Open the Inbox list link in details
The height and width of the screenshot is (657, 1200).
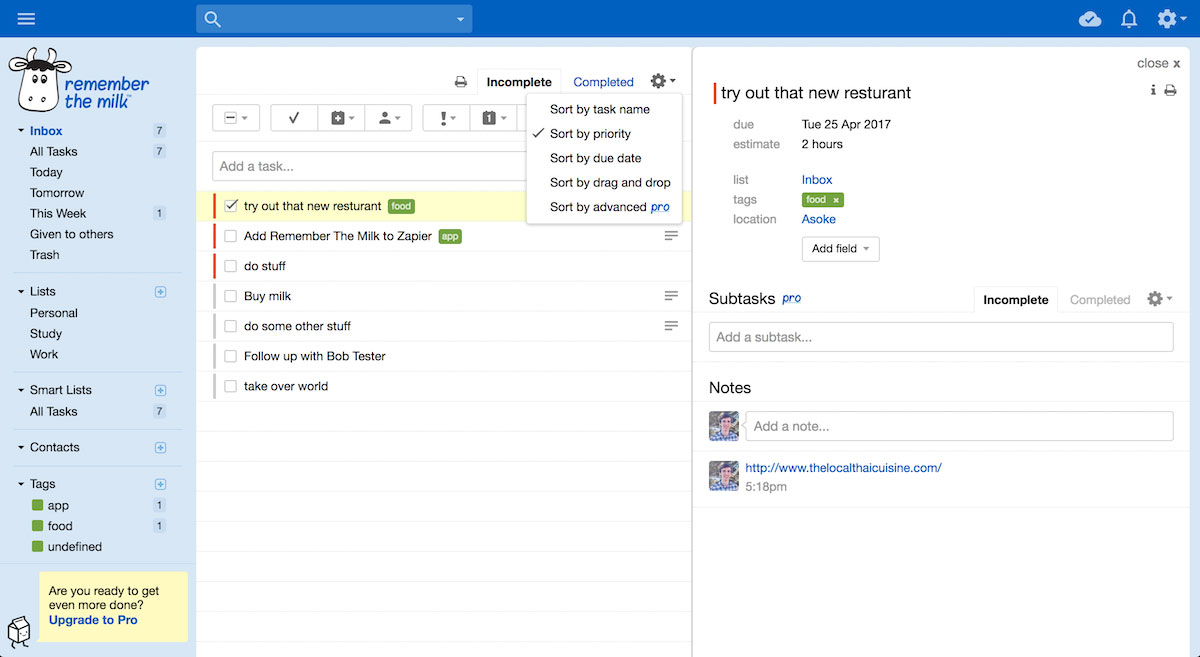[x=817, y=180]
